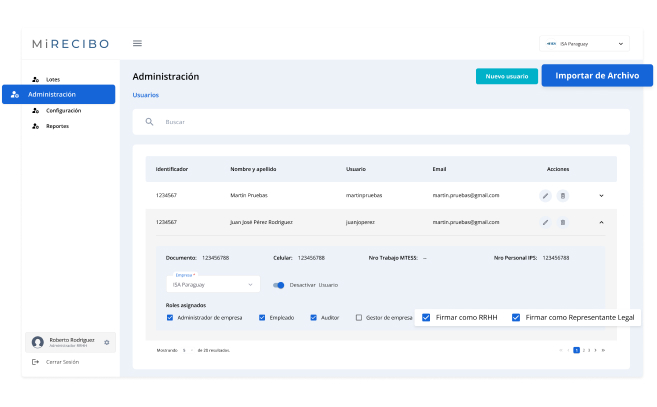657x407 pixels.
Task: Open settings gear beside Roberto Rodriguez
Action: pos(107,342)
